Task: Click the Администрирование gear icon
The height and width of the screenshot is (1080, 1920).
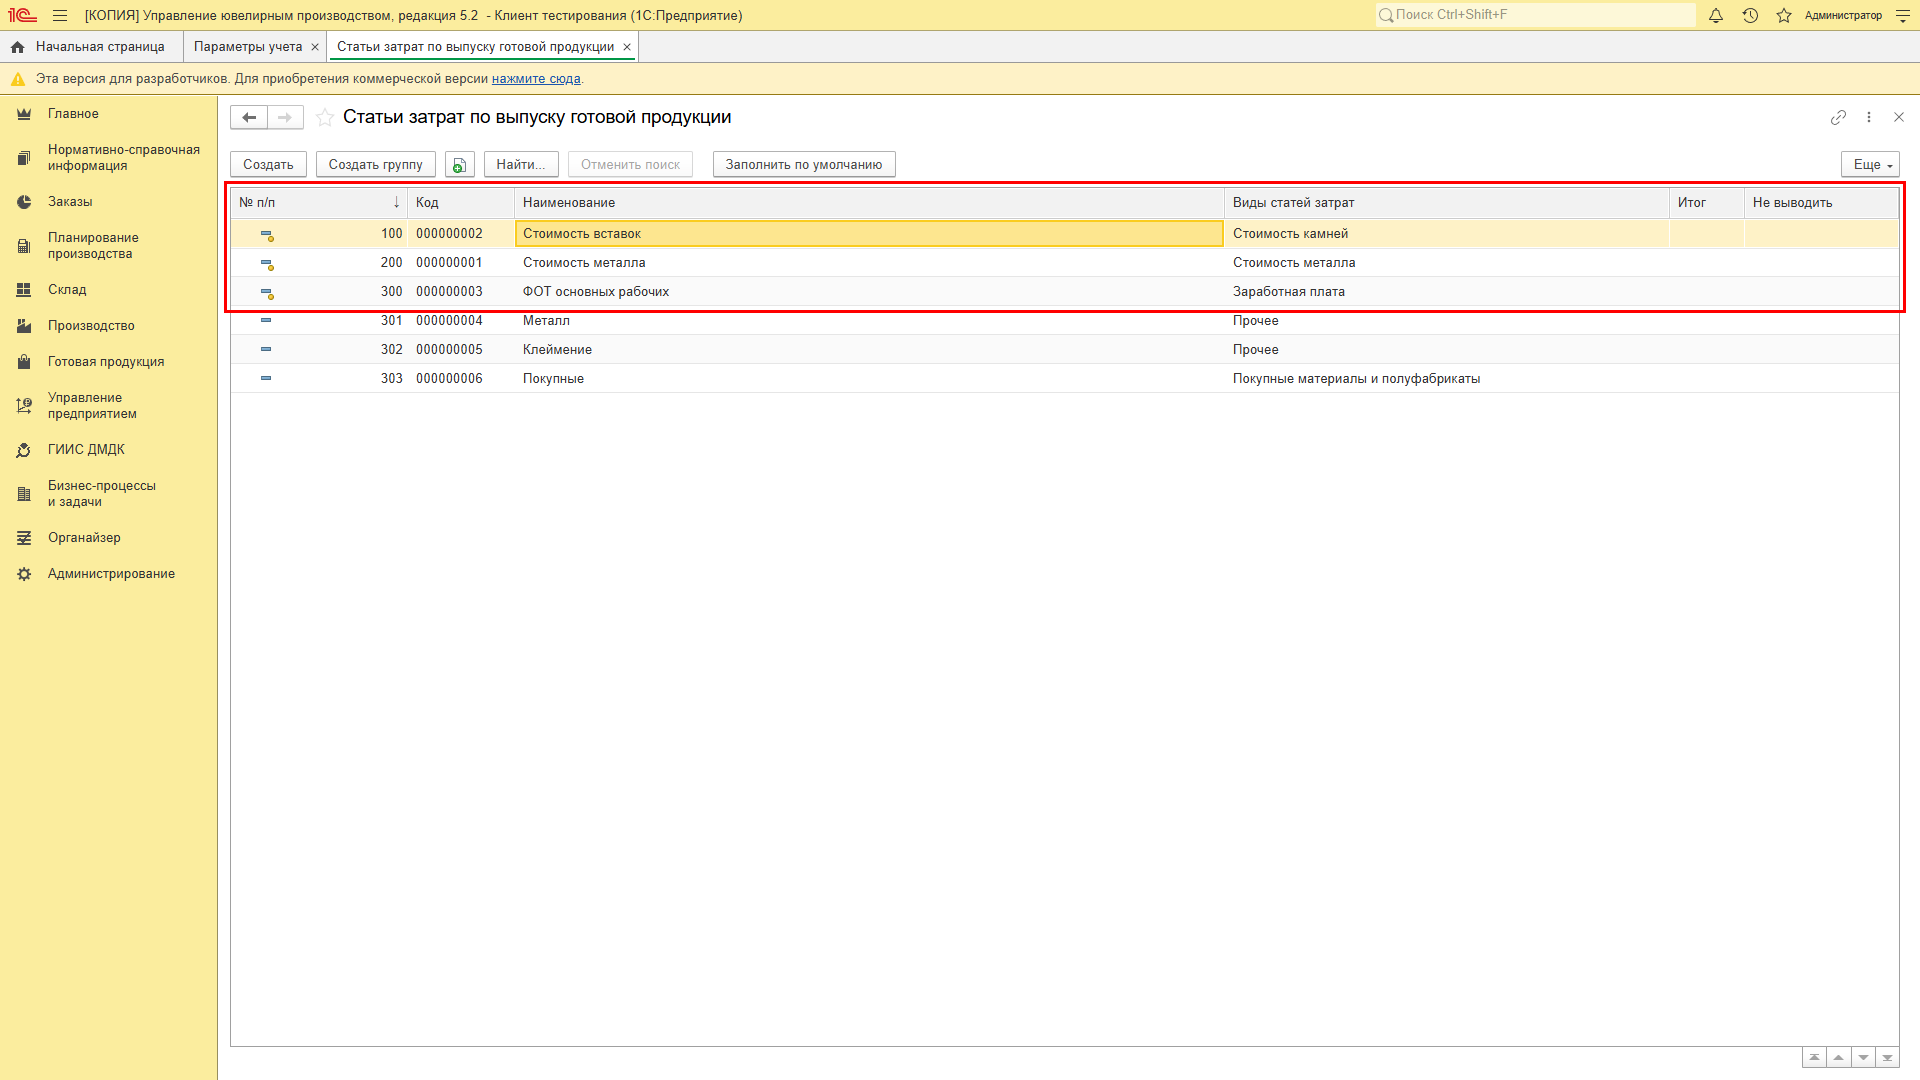Action: [x=24, y=574]
